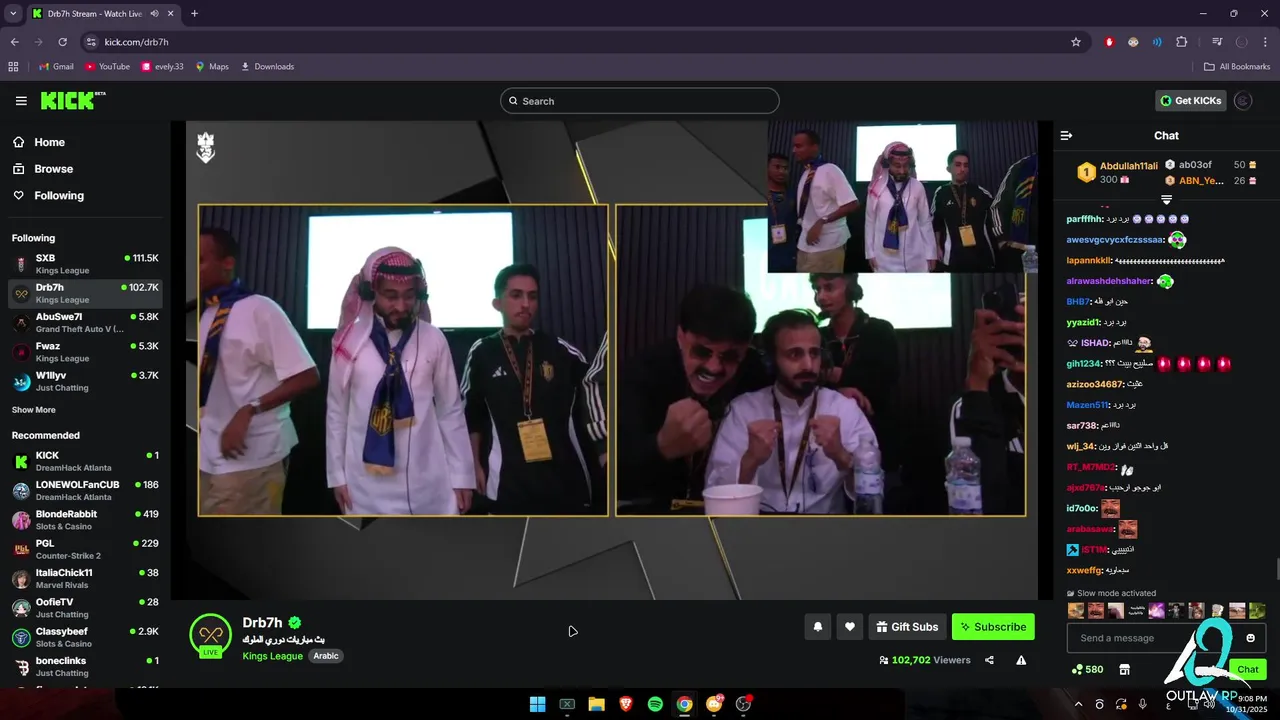Viewport: 1280px width, 720px height.
Task: Open Brave browser from taskbar
Action: click(x=626, y=704)
